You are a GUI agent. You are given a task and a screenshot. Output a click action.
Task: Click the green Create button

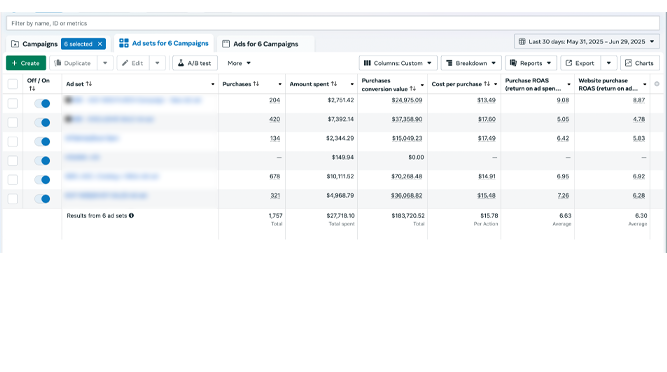tap(26, 63)
